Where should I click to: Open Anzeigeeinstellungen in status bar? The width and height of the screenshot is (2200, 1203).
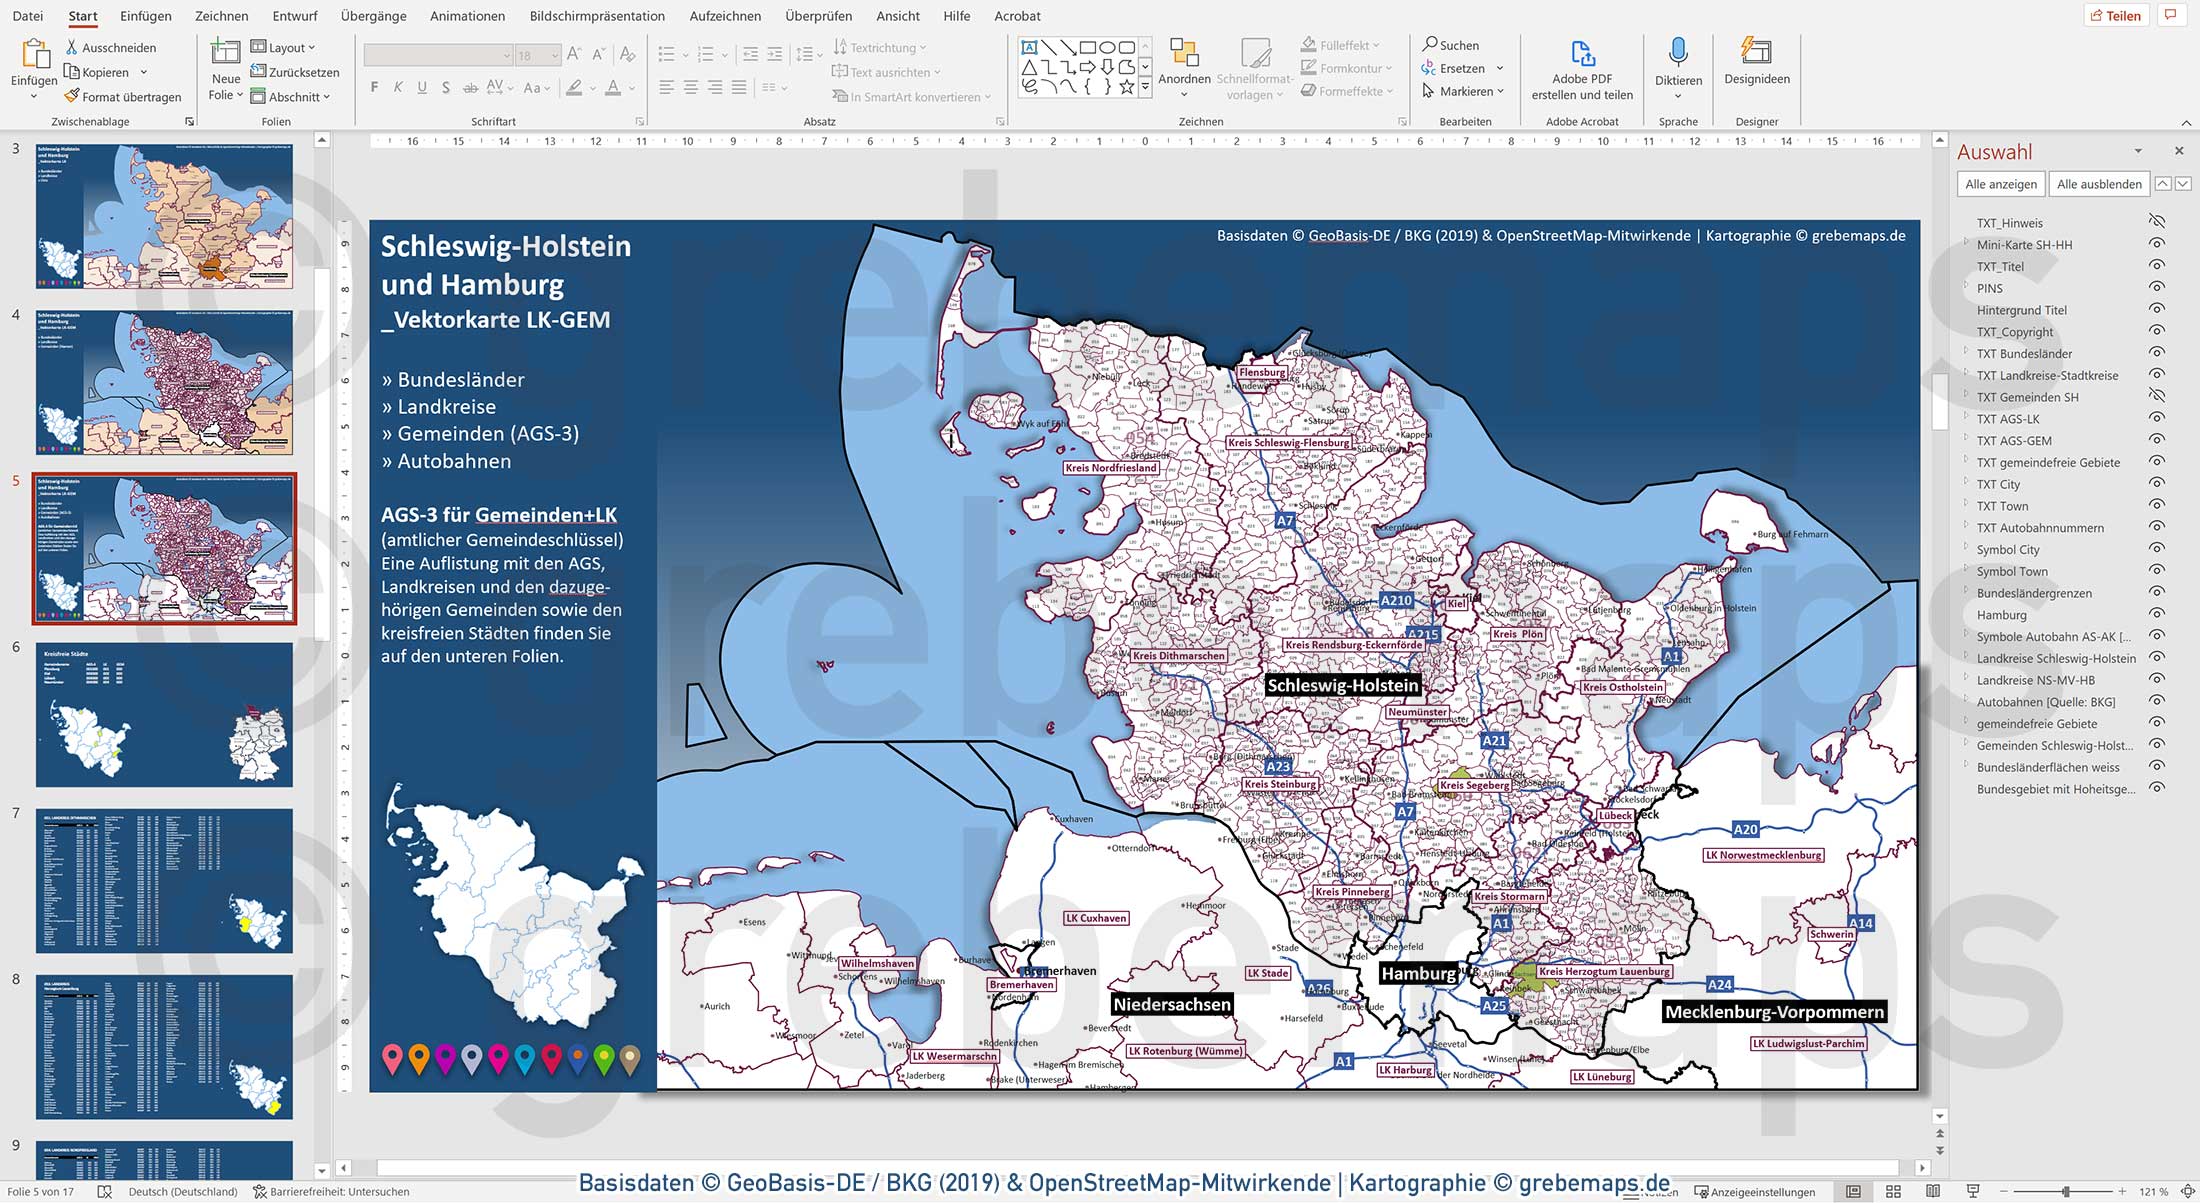[1755, 1192]
